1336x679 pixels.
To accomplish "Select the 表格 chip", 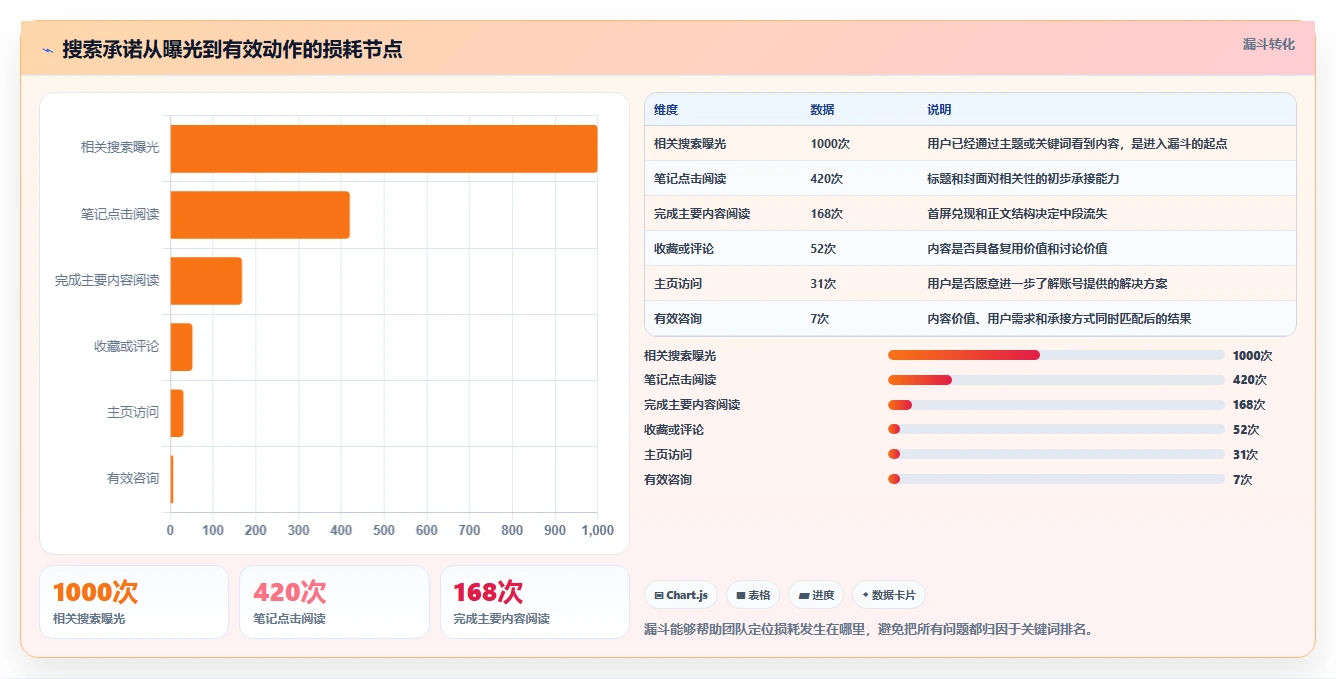I will (x=753, y=595).
